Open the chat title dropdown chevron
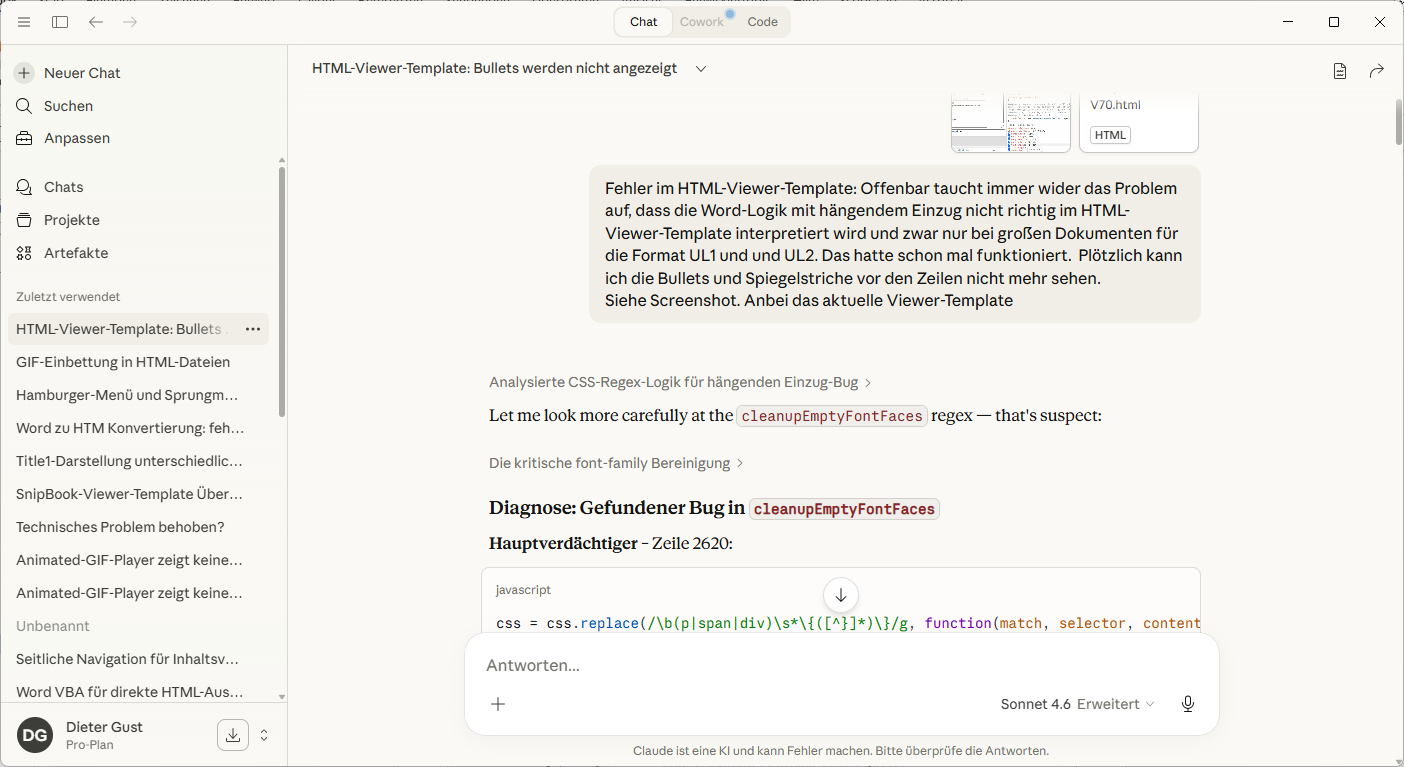 coord(701,69)
